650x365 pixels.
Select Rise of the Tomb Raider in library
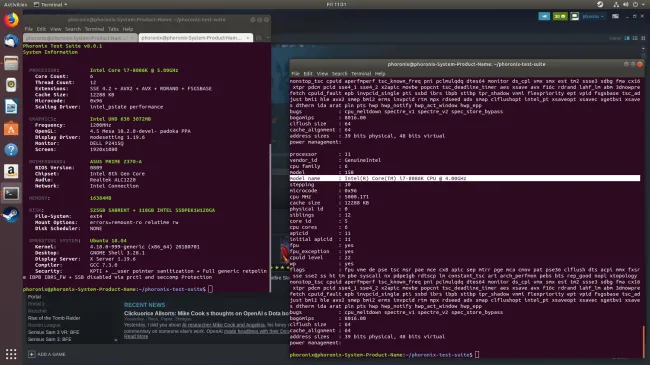54,318
